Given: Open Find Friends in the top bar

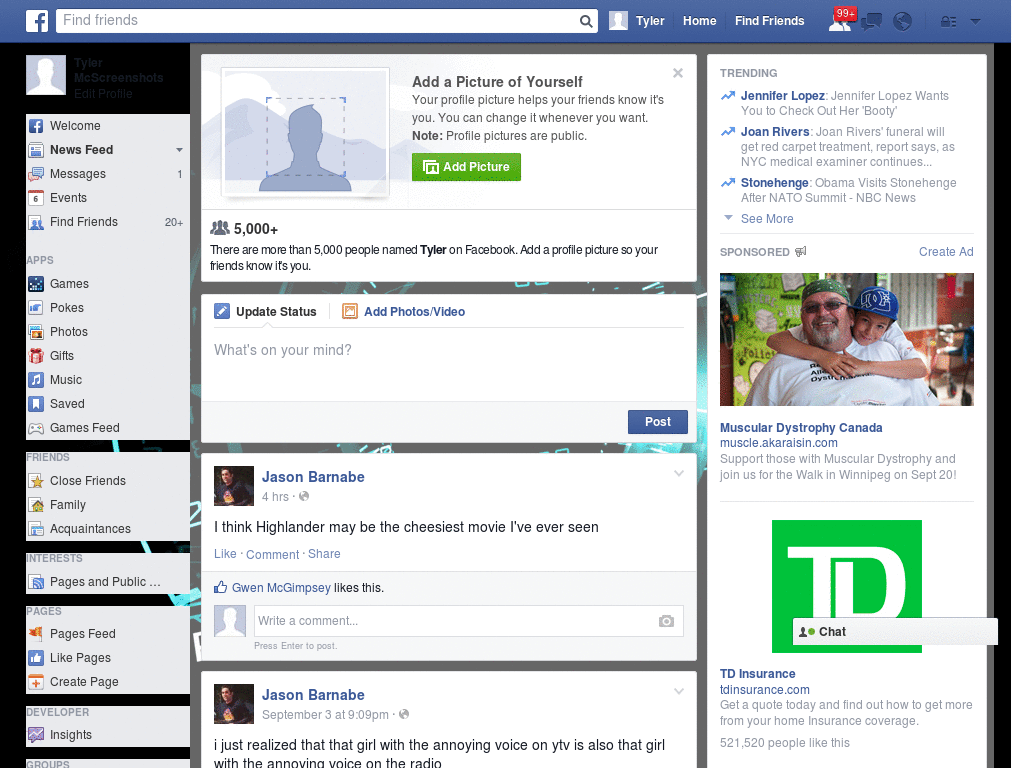Looking at the screenshot, I should (769, 21).
